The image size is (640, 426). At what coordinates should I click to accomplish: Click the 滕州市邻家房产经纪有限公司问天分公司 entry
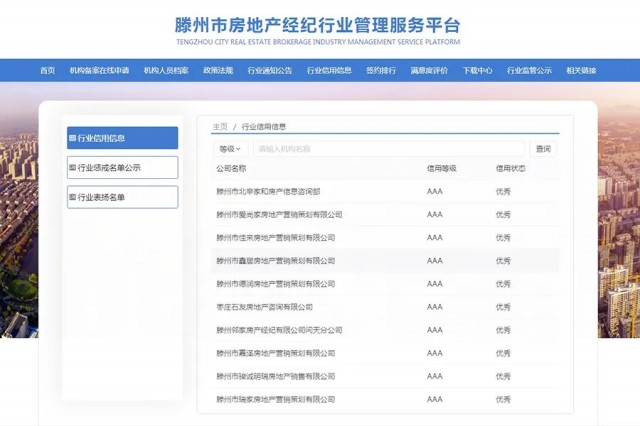pos(279,330)
